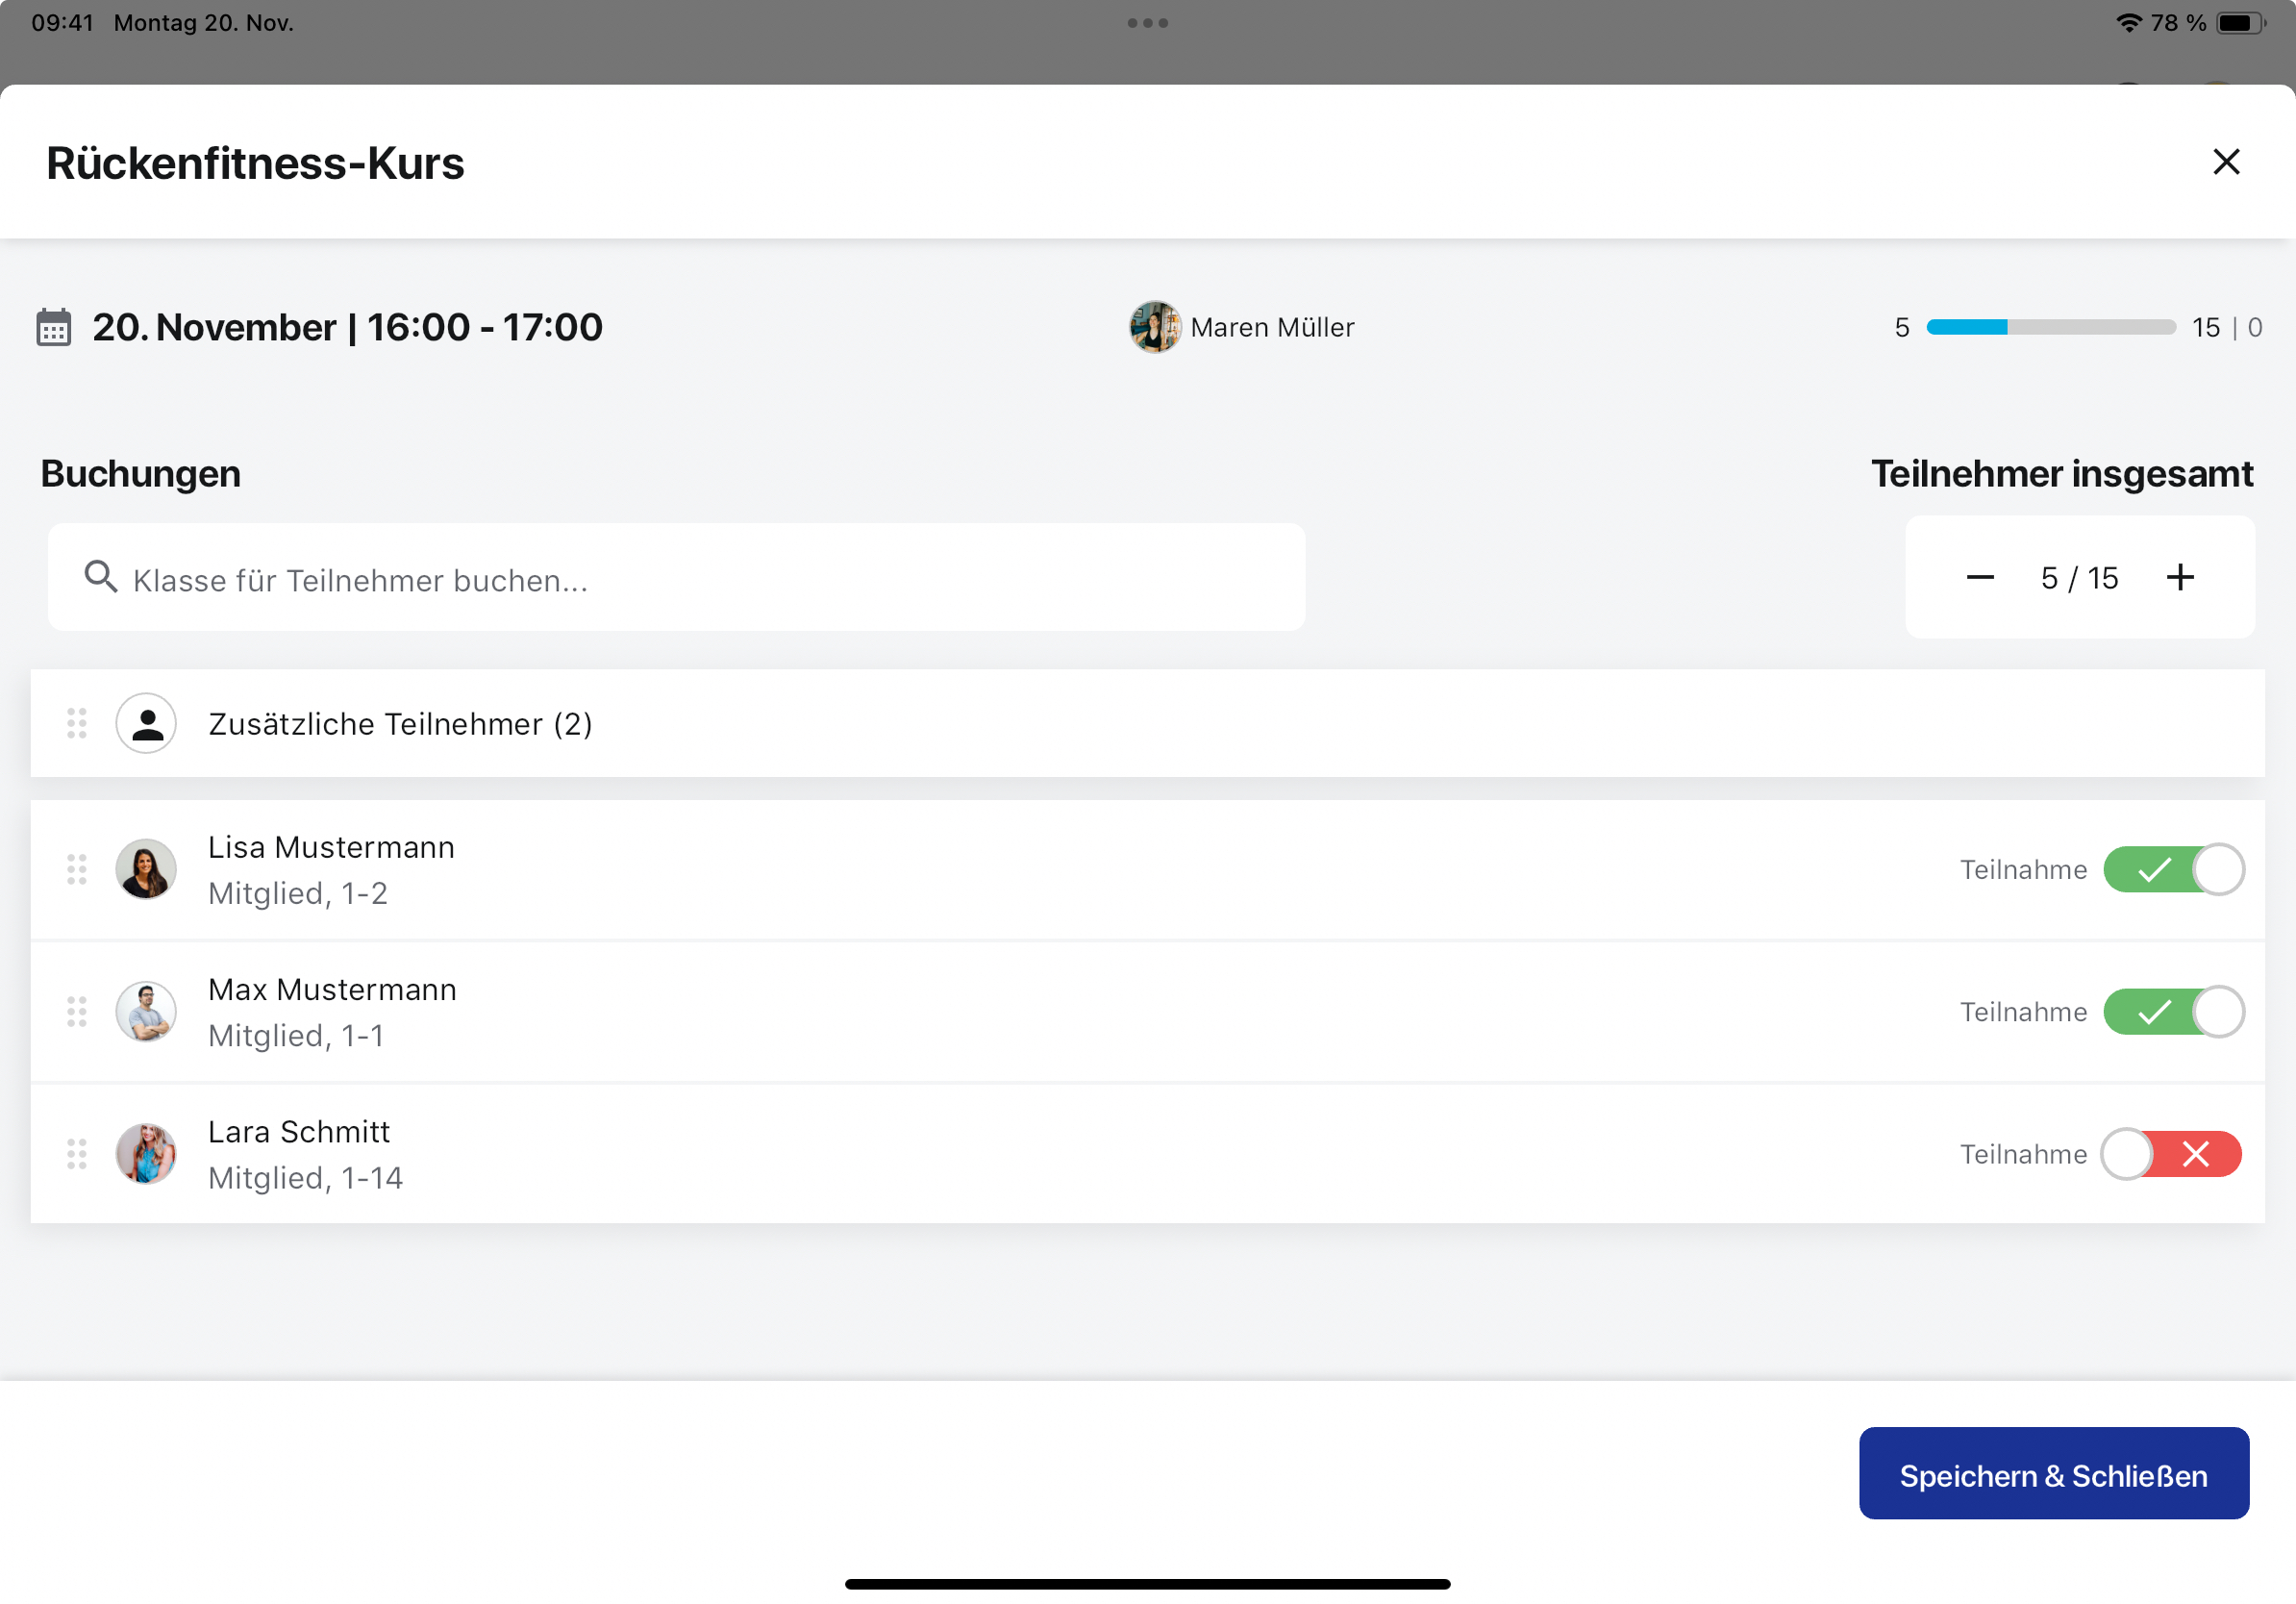This screenshot has width=2296, height=1604.
Task: Click Speichern & Schließen button
Action: tap(2053, 1474)
